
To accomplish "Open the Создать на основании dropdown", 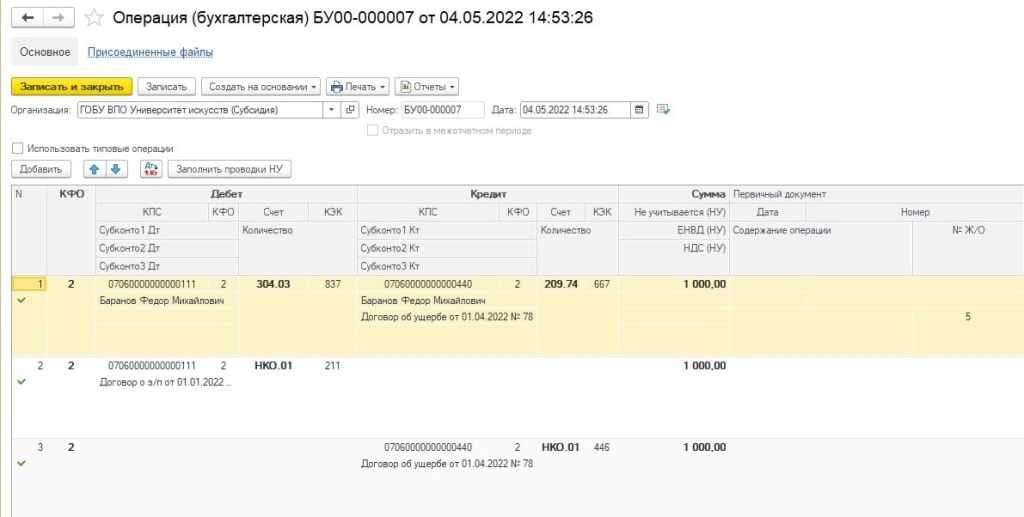I will pyautogui.click(x=261, y=87).
